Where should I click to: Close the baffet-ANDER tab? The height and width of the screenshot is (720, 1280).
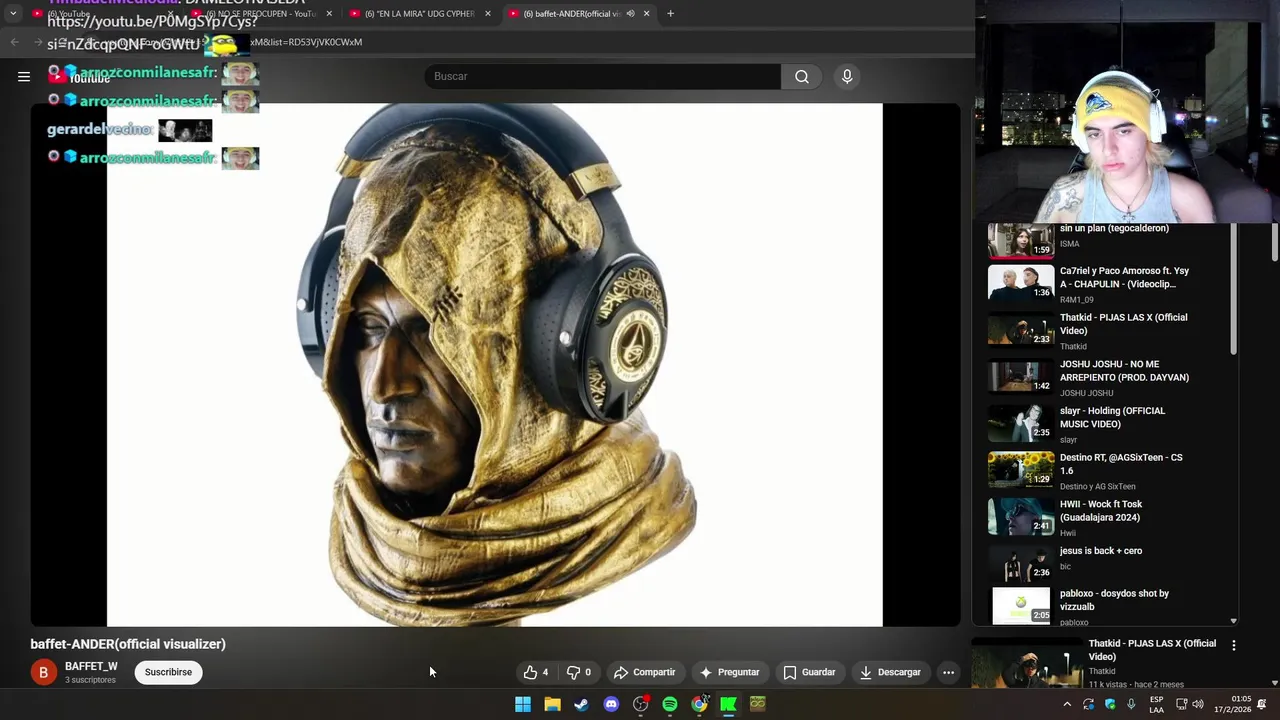tap(646, 13)
